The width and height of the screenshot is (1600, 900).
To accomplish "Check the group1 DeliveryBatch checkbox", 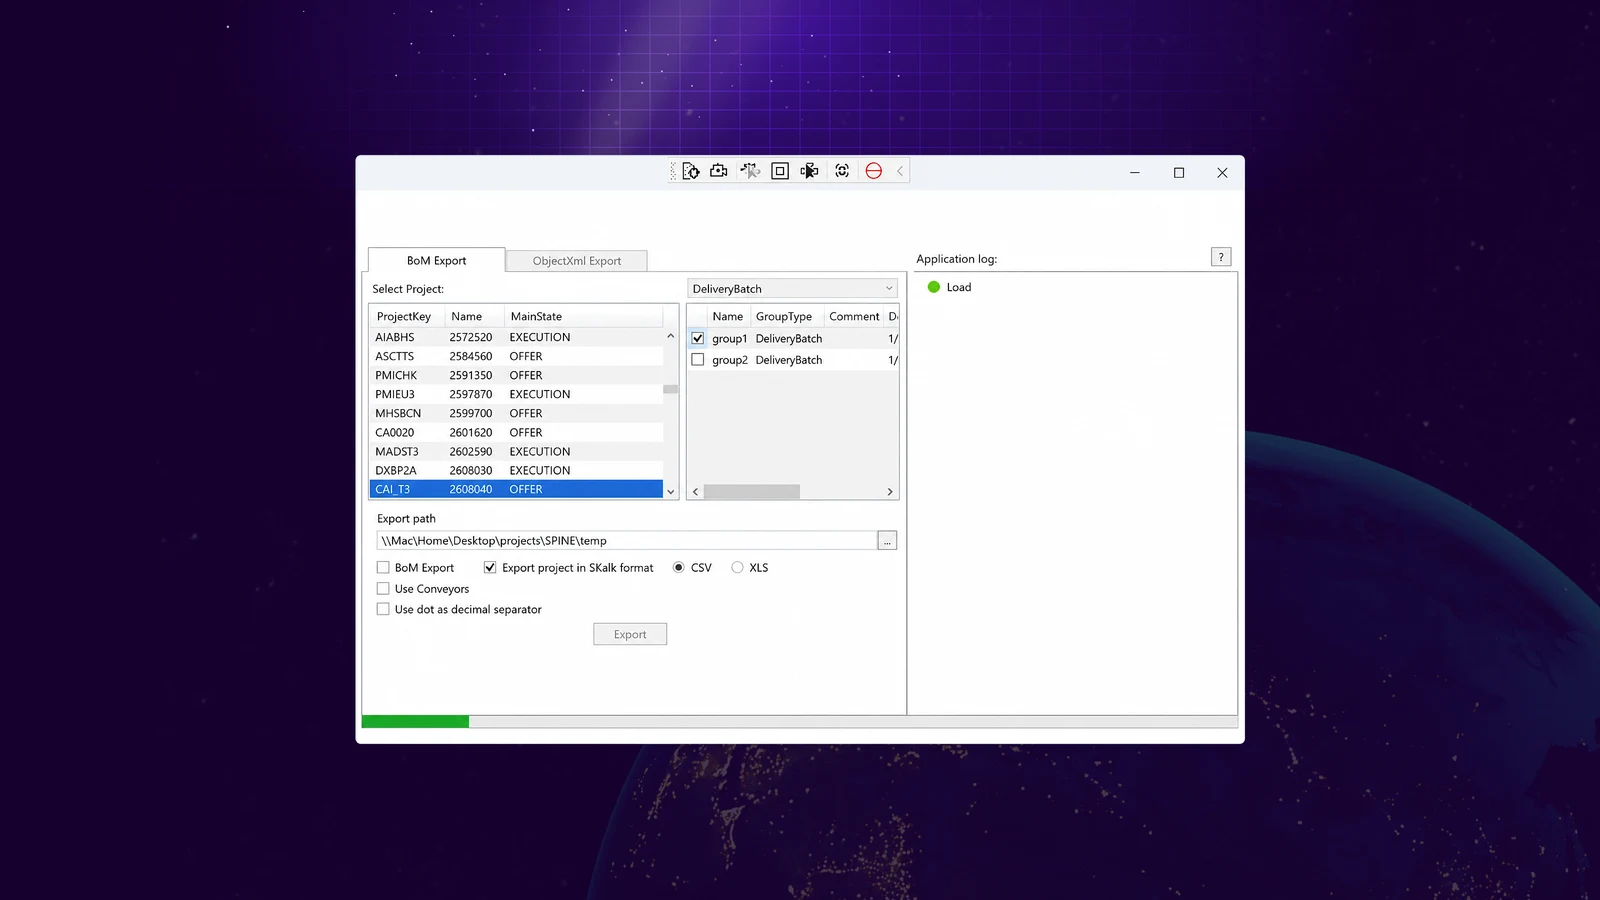I will (698, 338).
